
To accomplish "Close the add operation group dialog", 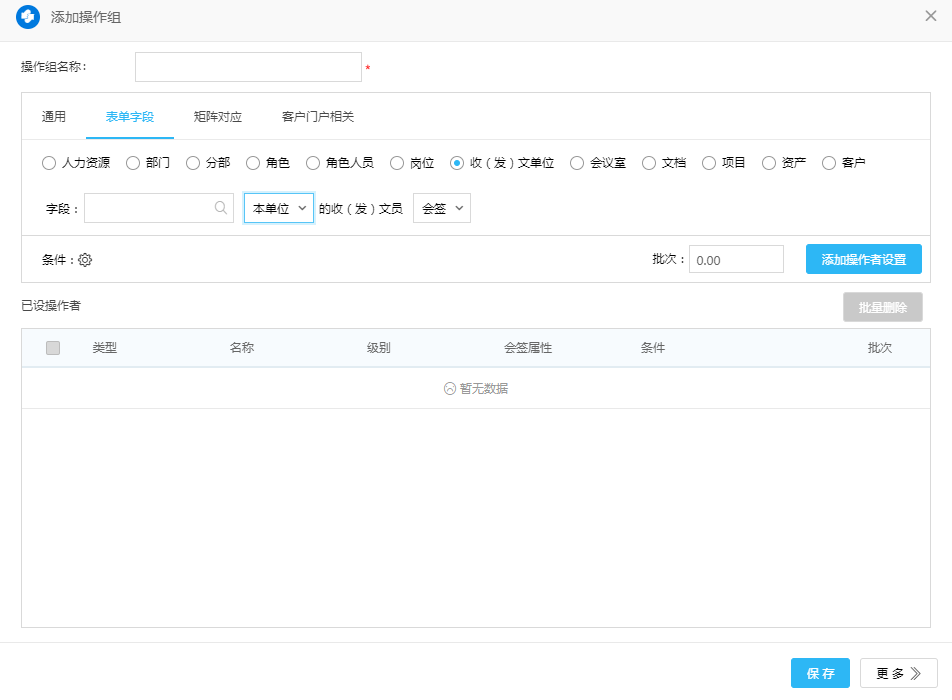I will (931, 16).
